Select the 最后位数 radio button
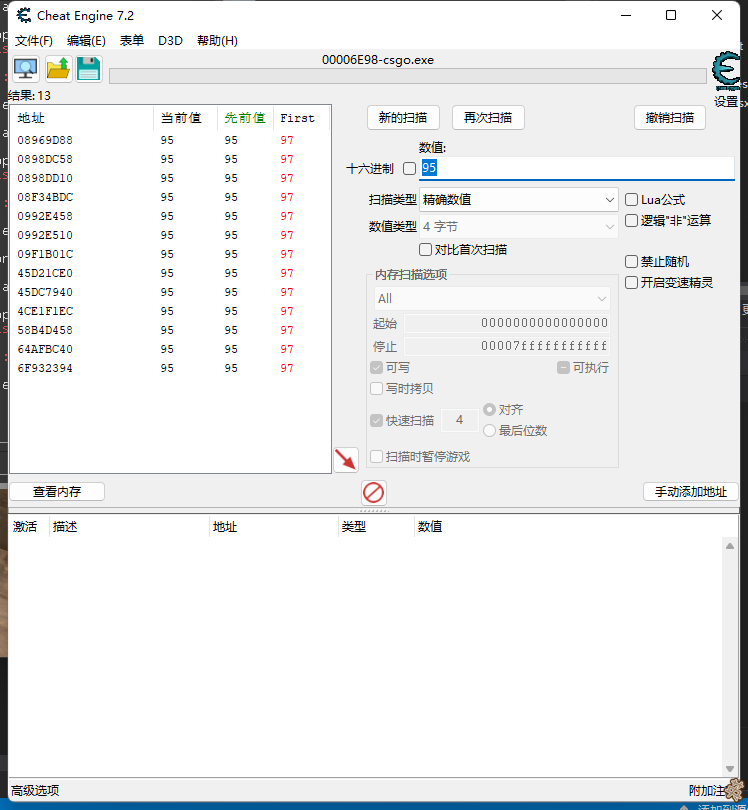The width and height of the screenshot is (748, 810). click(x=489, y=430)
